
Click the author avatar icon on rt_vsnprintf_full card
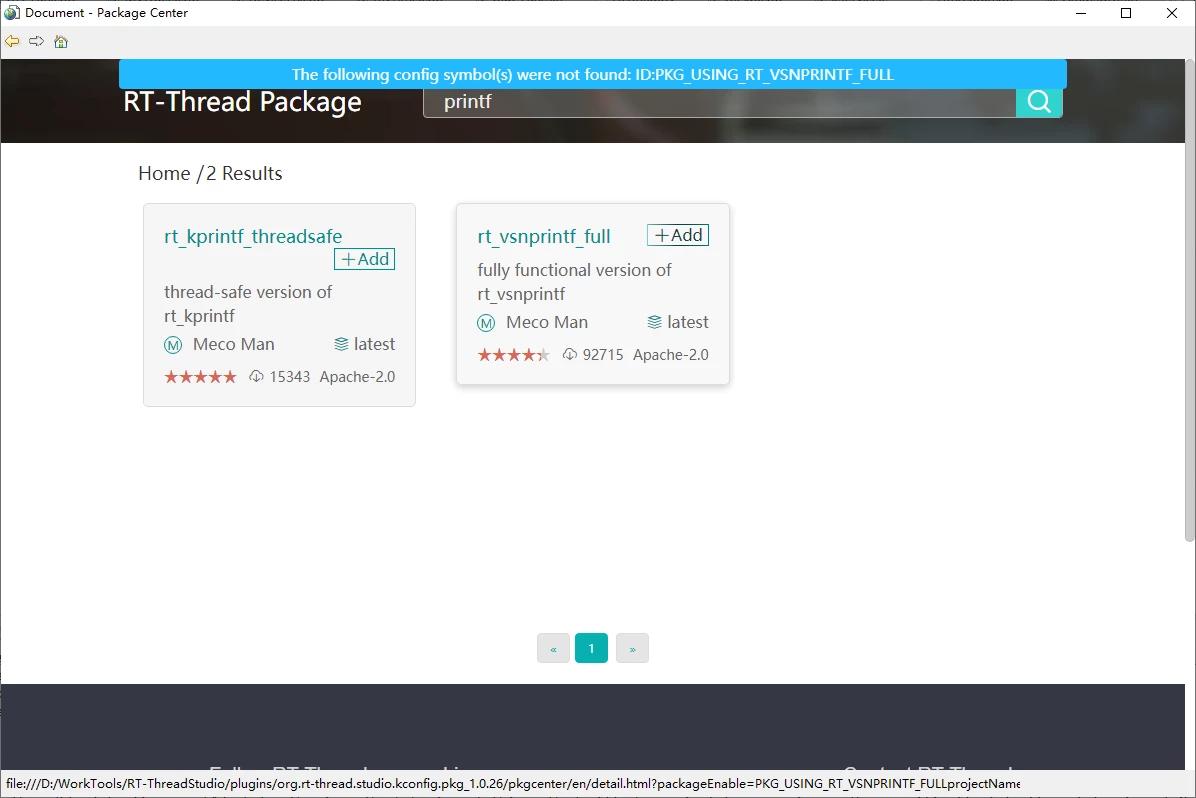[486, 323]
